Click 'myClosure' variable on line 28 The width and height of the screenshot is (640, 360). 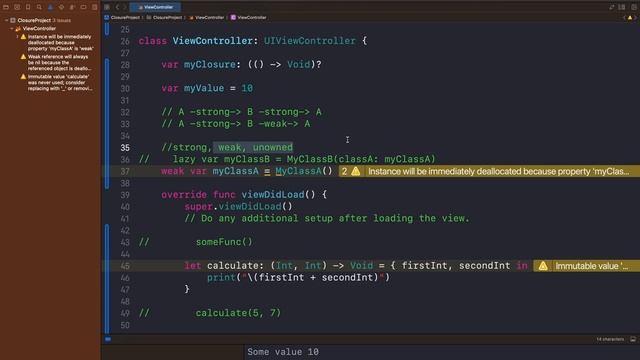[209, 64]
